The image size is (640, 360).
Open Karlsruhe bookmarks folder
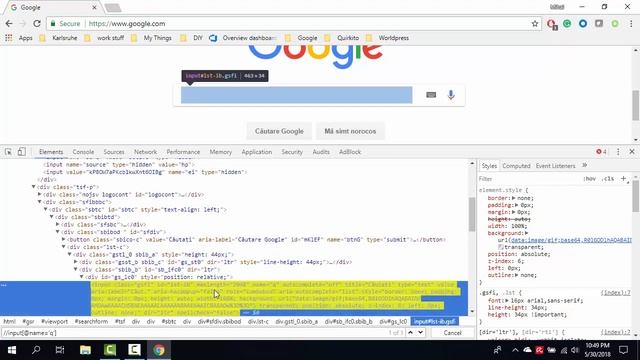tap(58, 38)
